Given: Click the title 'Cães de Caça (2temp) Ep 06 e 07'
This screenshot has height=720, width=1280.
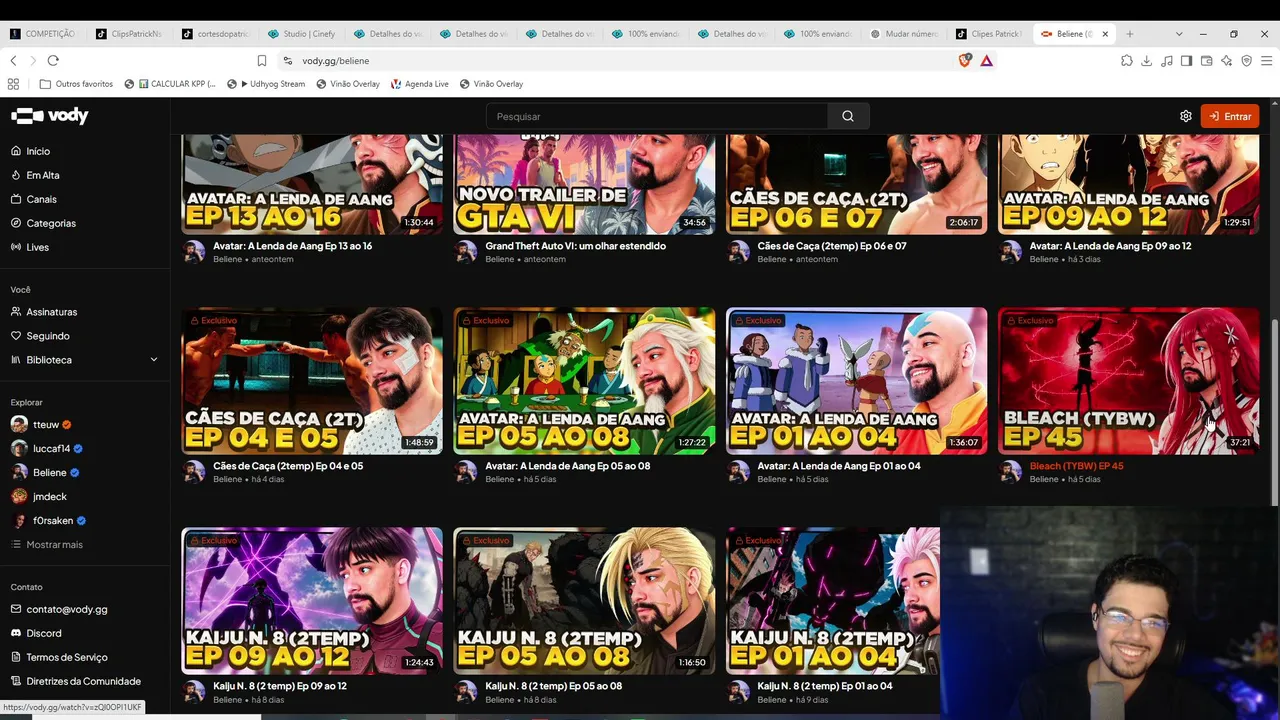Looking at the screenshot, I should point(831,246).
